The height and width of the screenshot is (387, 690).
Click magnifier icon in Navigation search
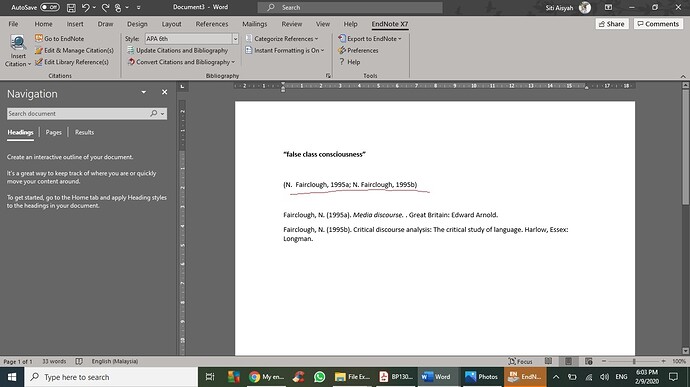153,114
